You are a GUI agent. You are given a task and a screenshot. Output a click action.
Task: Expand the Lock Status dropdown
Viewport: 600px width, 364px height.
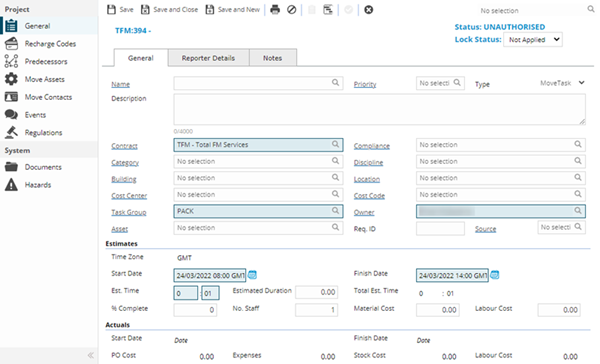click(533, 39)
